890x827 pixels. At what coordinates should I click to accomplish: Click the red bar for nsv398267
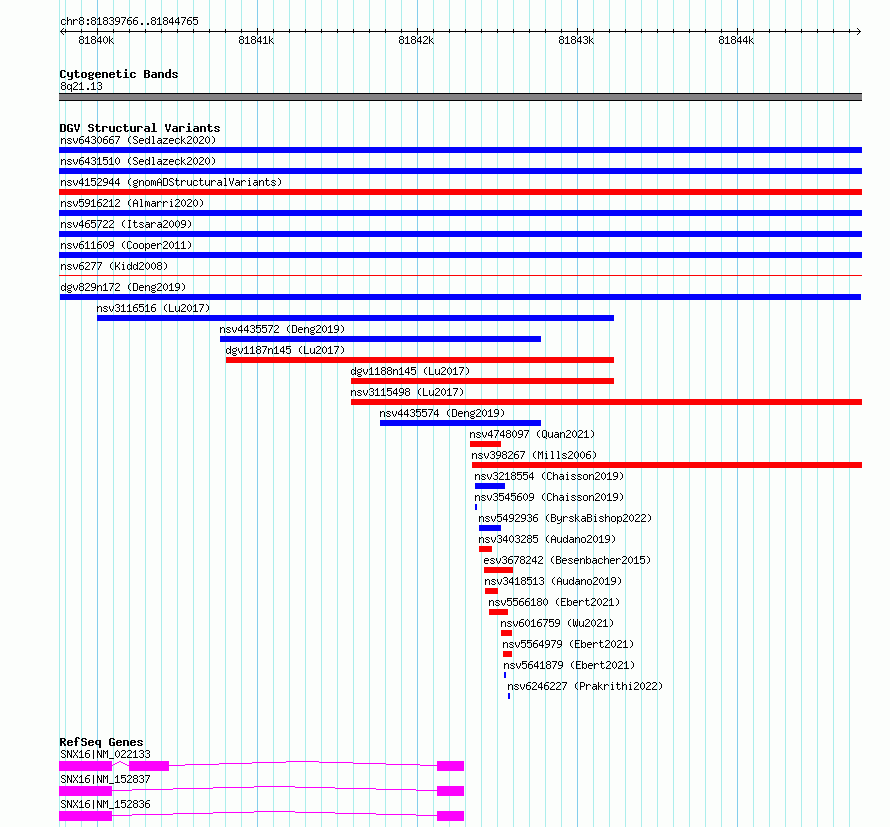click(667, 465)
